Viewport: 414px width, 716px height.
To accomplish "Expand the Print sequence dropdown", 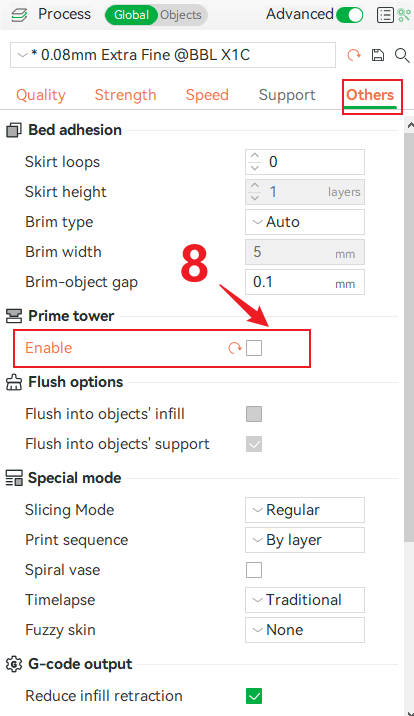I will [x=305, y=540].
